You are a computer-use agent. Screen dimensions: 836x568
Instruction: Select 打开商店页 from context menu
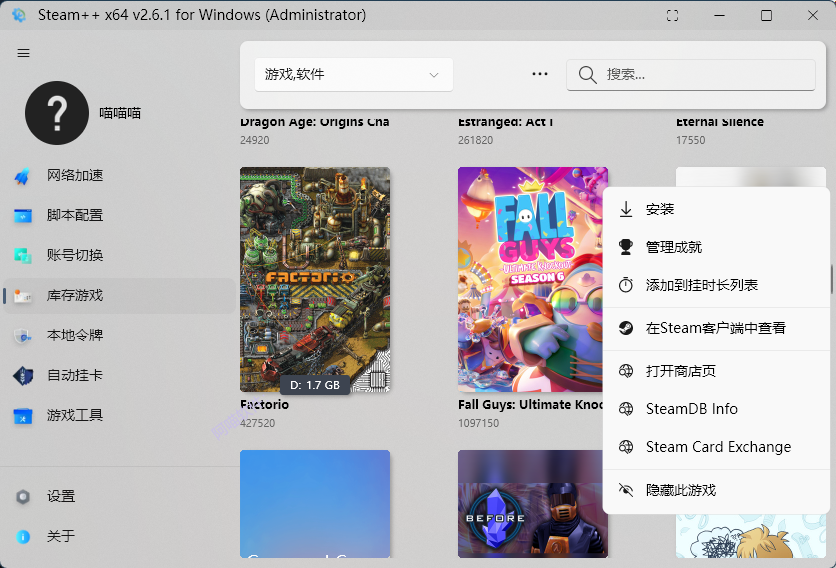pos(716,371)
